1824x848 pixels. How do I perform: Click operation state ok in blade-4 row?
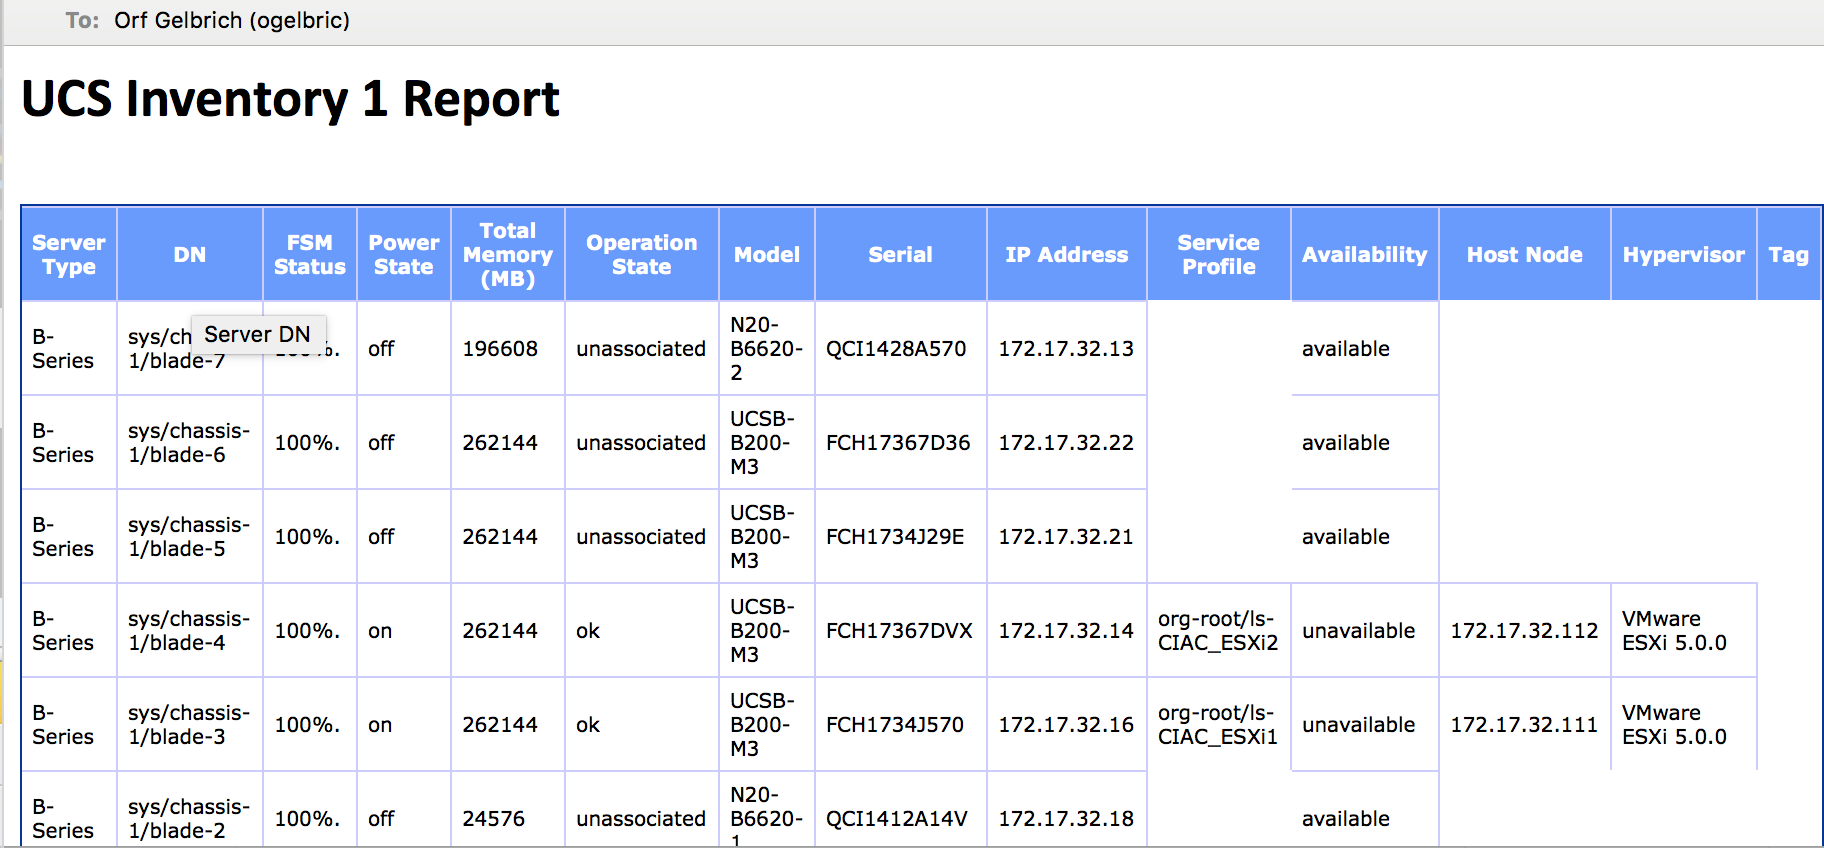tap(588, 630)
